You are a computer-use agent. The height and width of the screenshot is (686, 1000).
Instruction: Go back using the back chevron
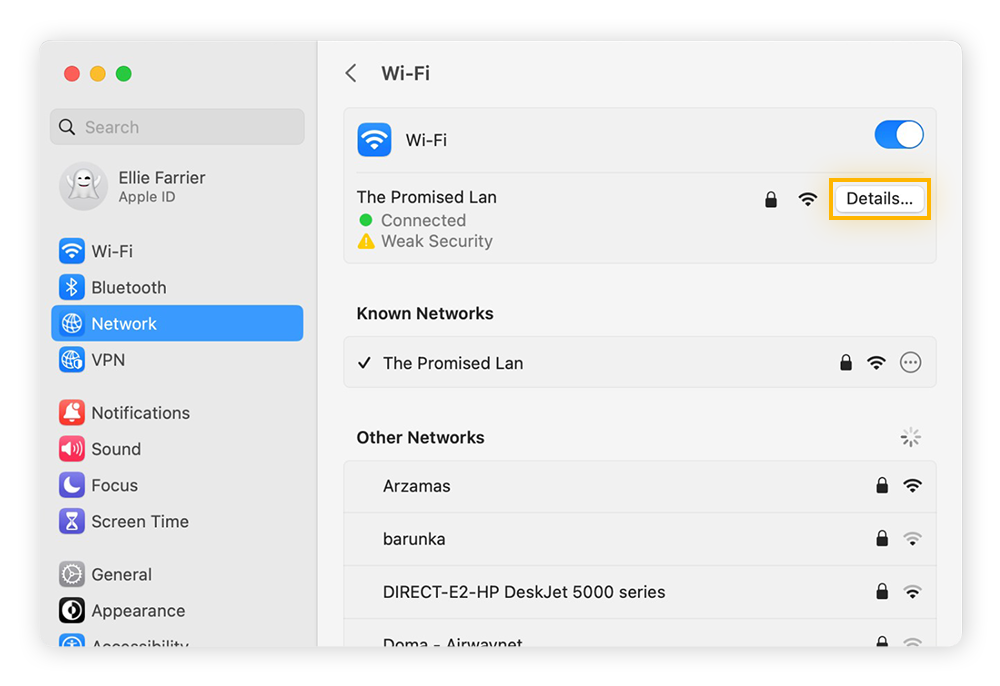[351, 72]
